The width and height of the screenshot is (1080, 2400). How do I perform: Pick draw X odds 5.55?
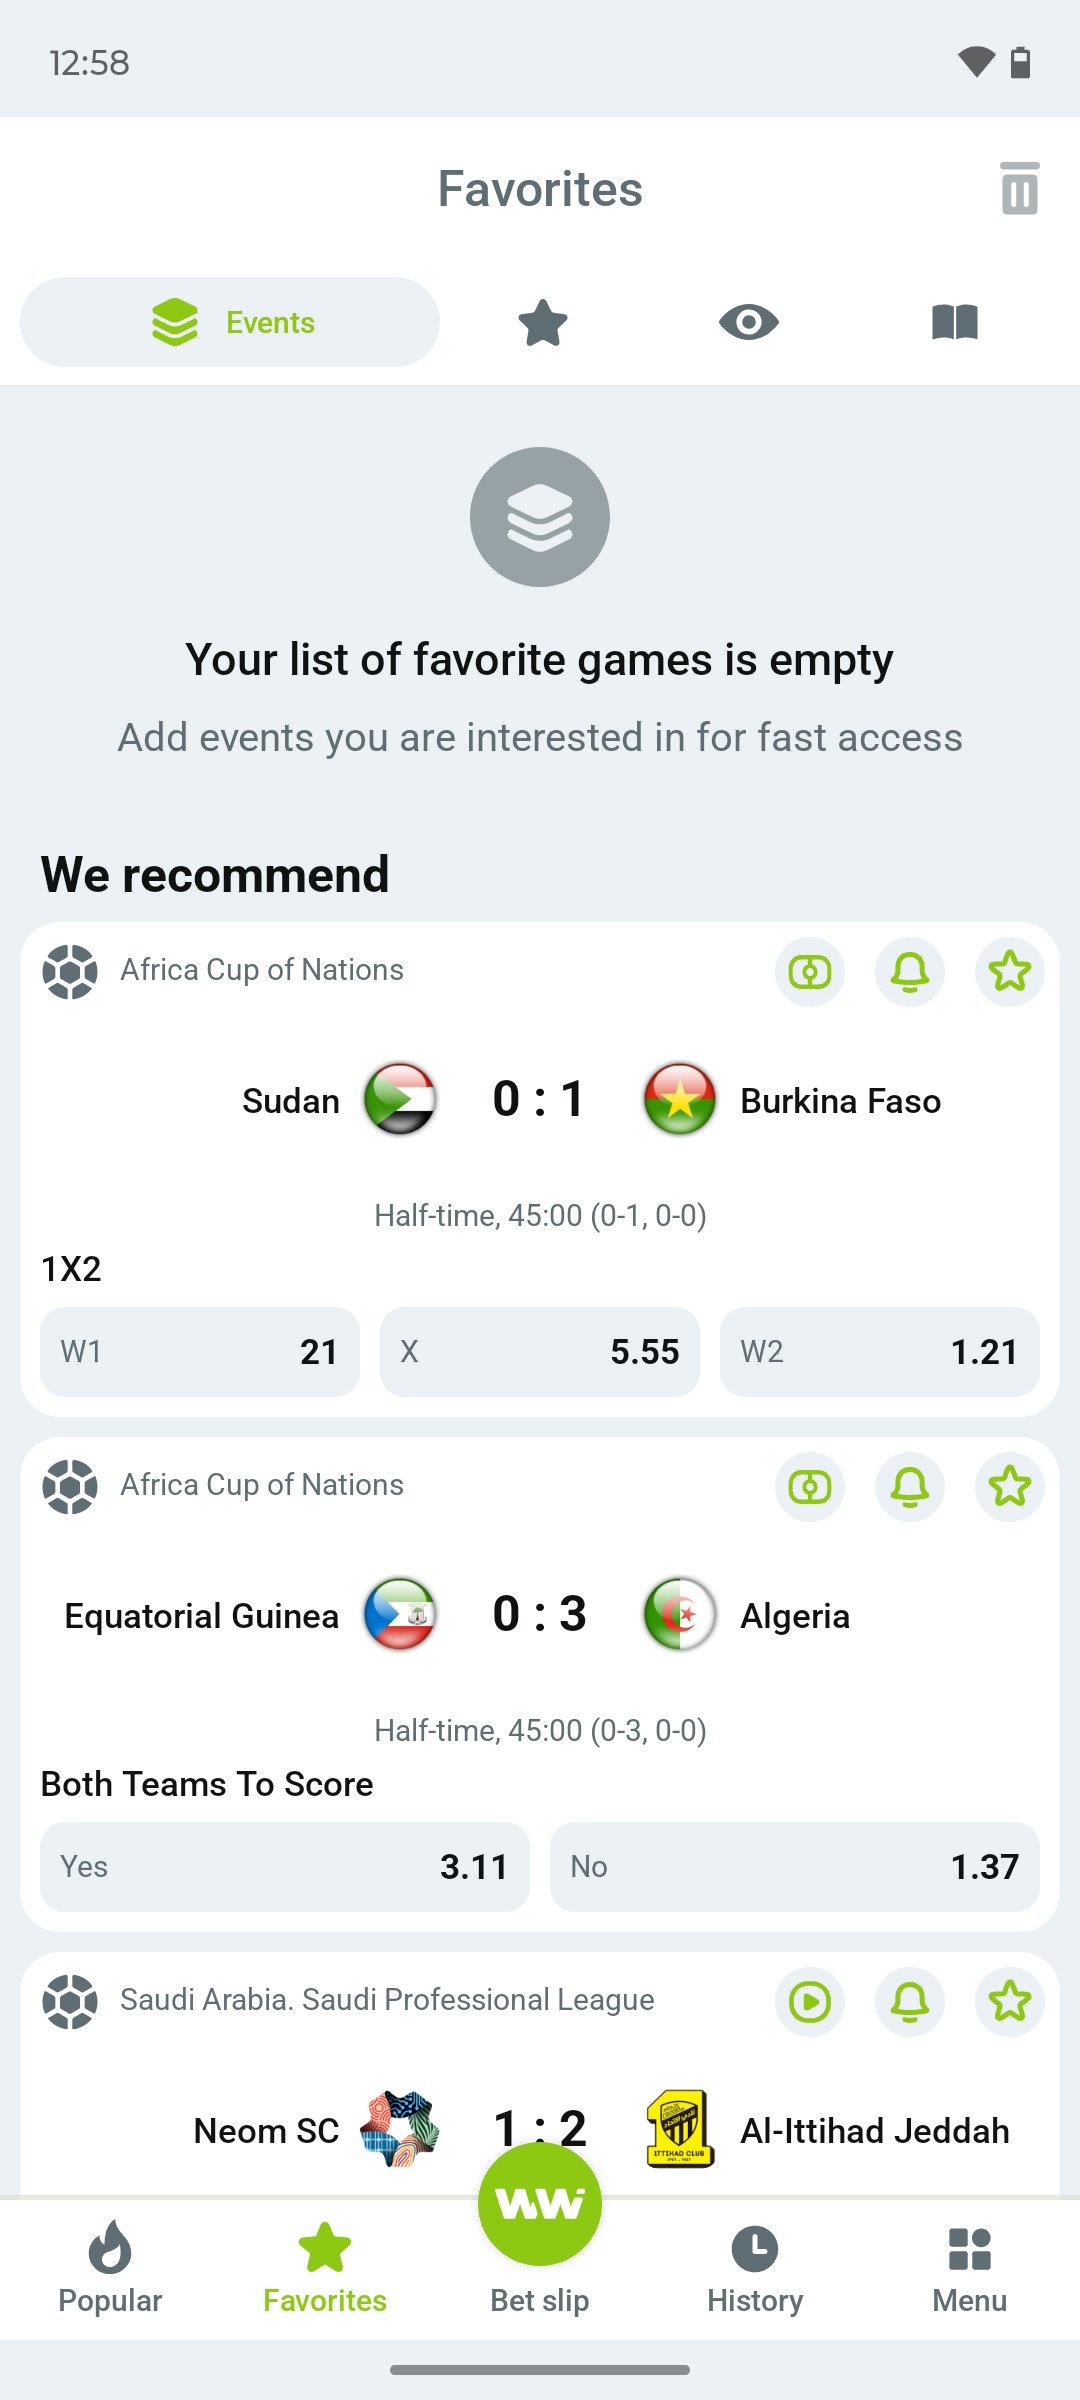(540, 1352)
